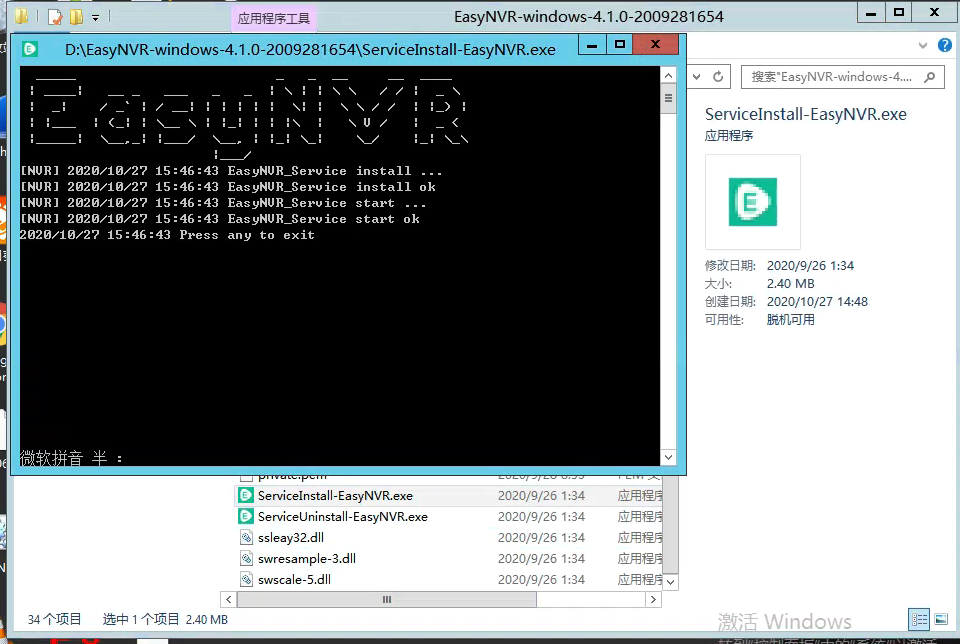Click the ServiceInstall-EasyNVR.exe file icon
This screenshot has width=960, height=644.
point(246,495)
